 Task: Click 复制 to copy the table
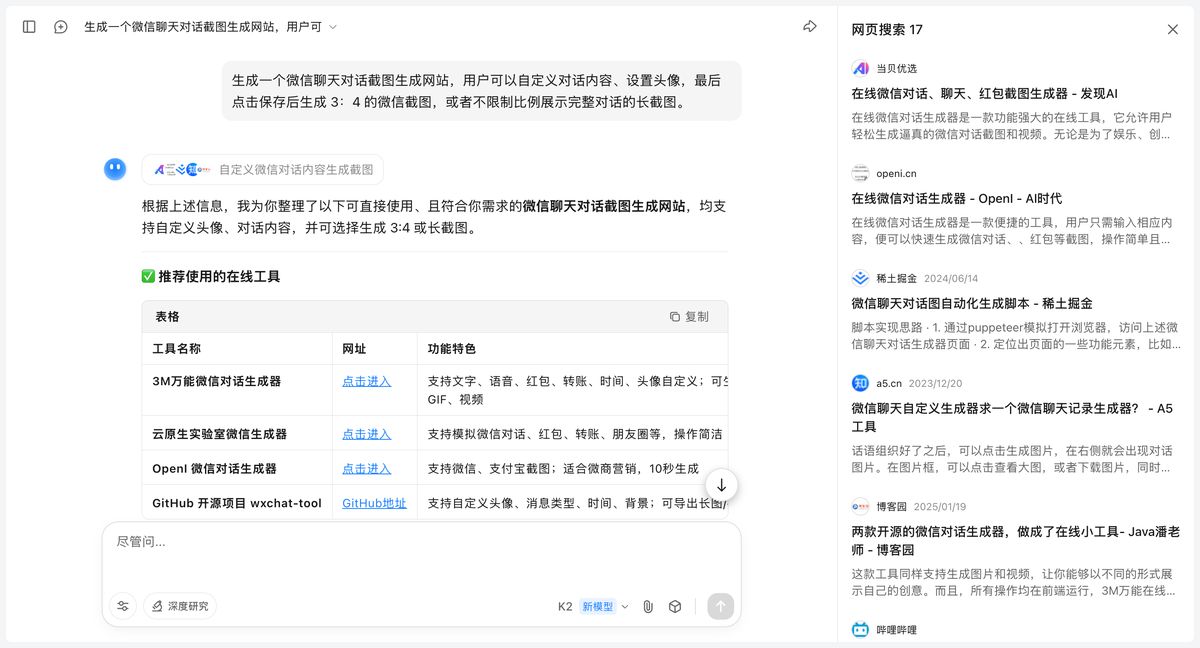click(x=691, y=316)
